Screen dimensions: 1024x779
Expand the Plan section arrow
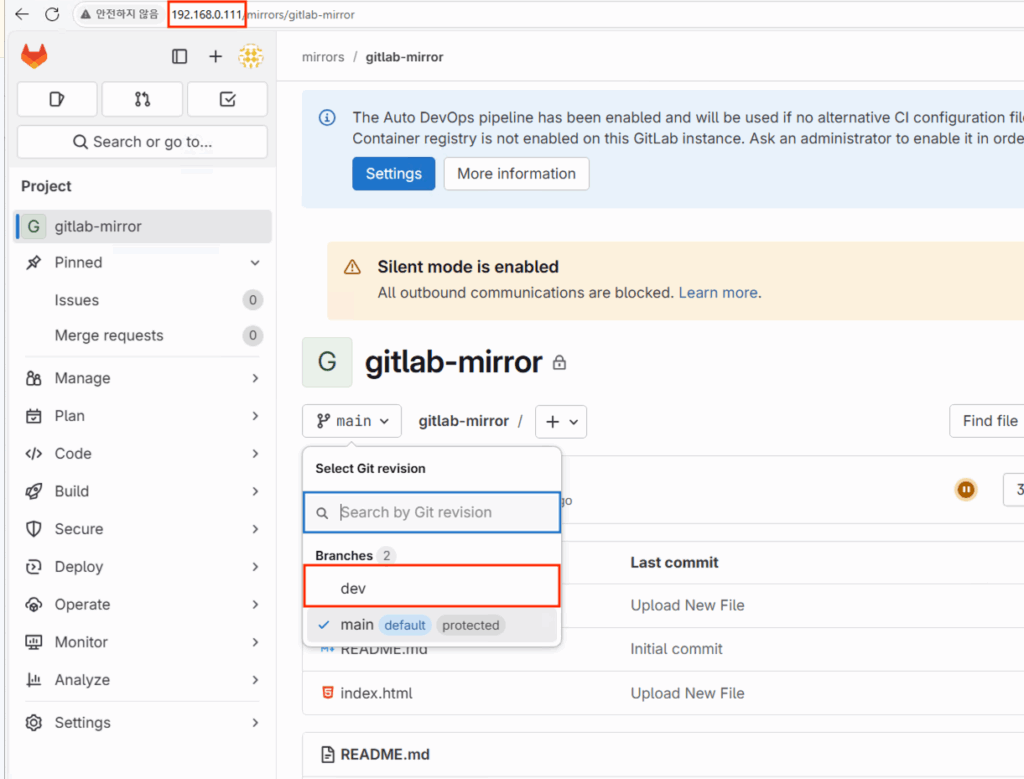(x=255, y=416)
